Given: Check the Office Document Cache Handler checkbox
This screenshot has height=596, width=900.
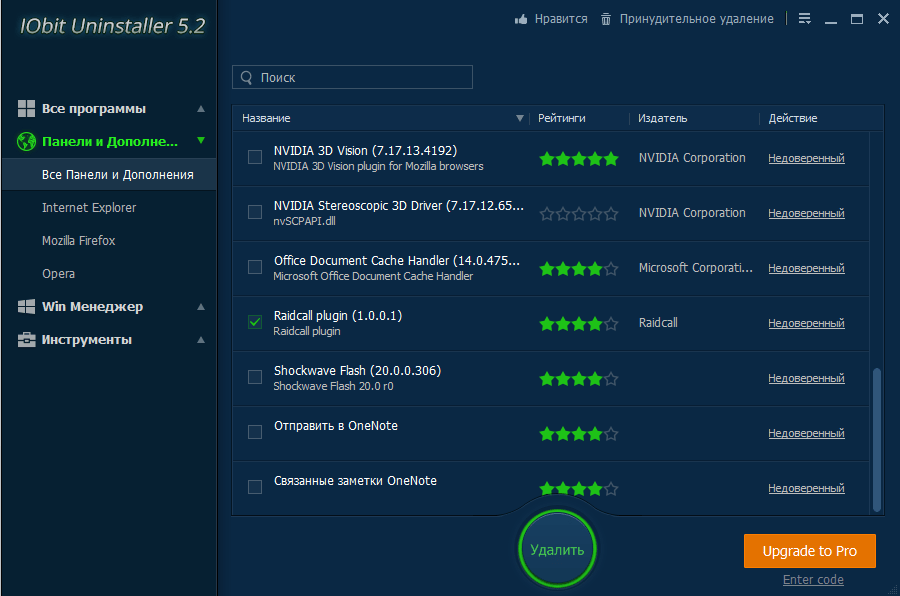Looking at the screenshot, I should pyautogui.click(x=255, y=268).
